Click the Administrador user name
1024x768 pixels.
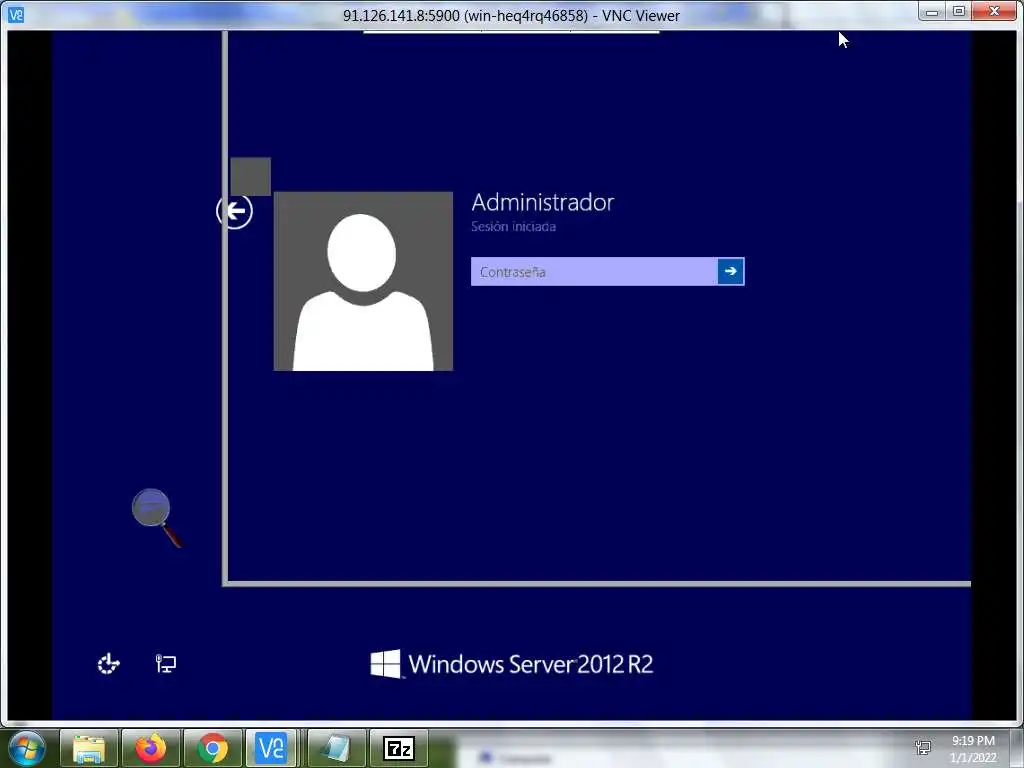tap(543, 202)
